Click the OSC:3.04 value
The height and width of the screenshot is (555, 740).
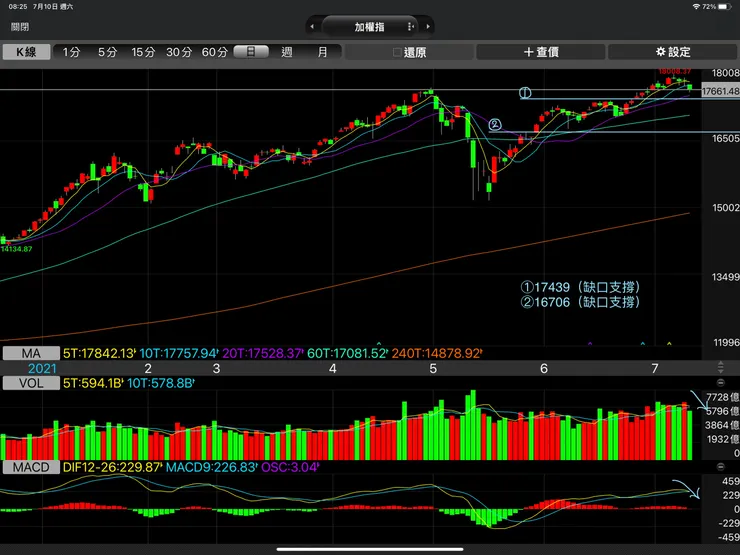point(290,468)
